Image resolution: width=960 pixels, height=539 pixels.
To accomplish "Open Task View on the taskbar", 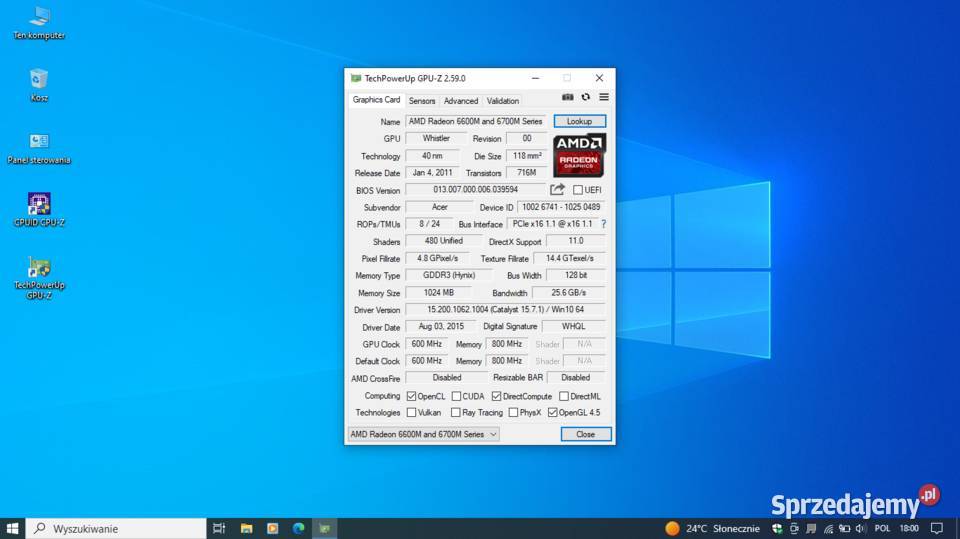I will point(219,529).
